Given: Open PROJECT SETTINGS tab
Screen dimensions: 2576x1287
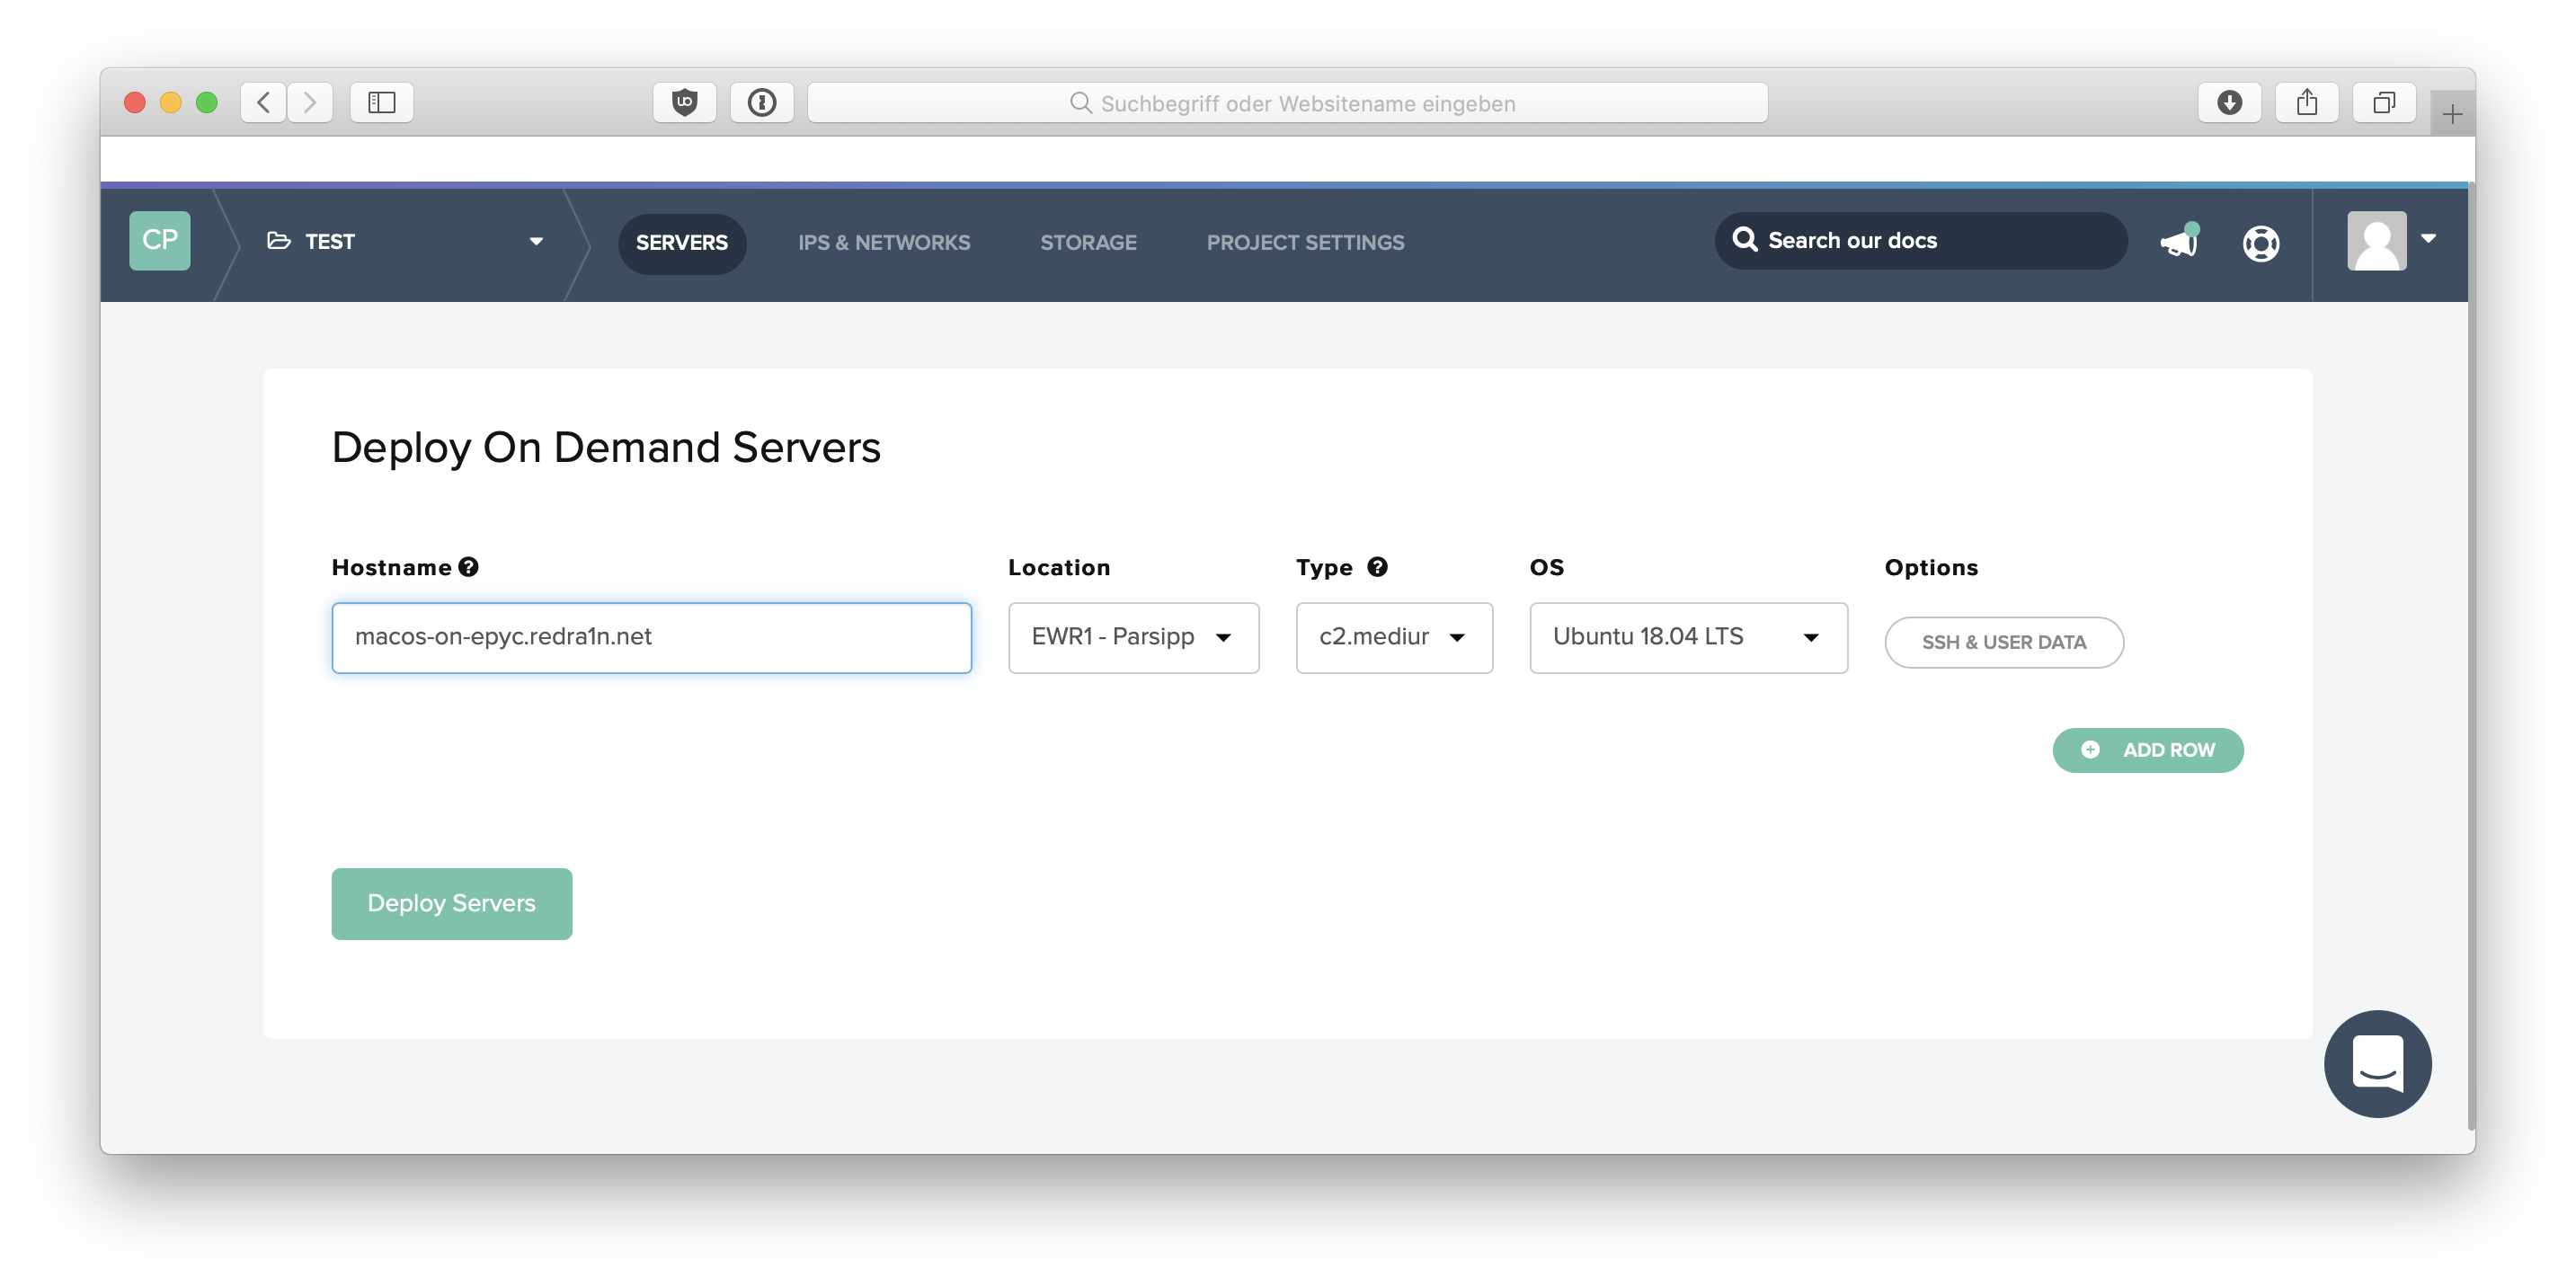Looking at the screenshot, I should [1305, 243].
